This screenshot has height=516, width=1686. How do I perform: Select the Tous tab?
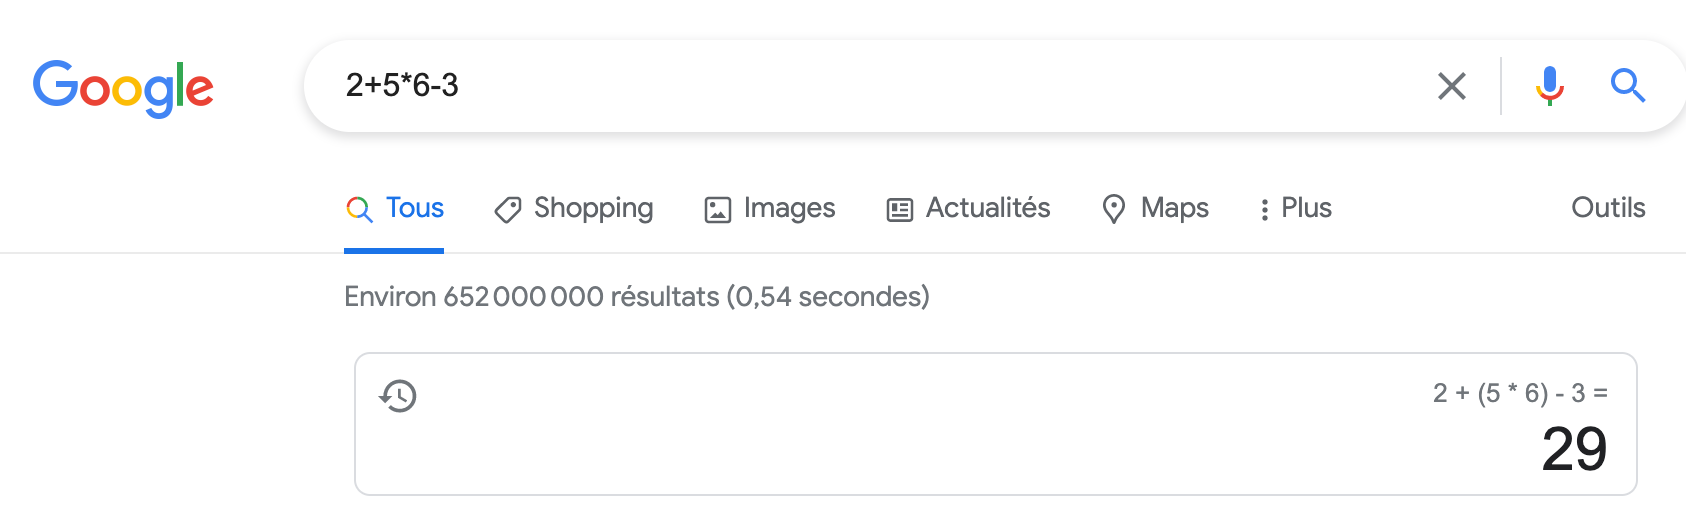coord(394,208)
